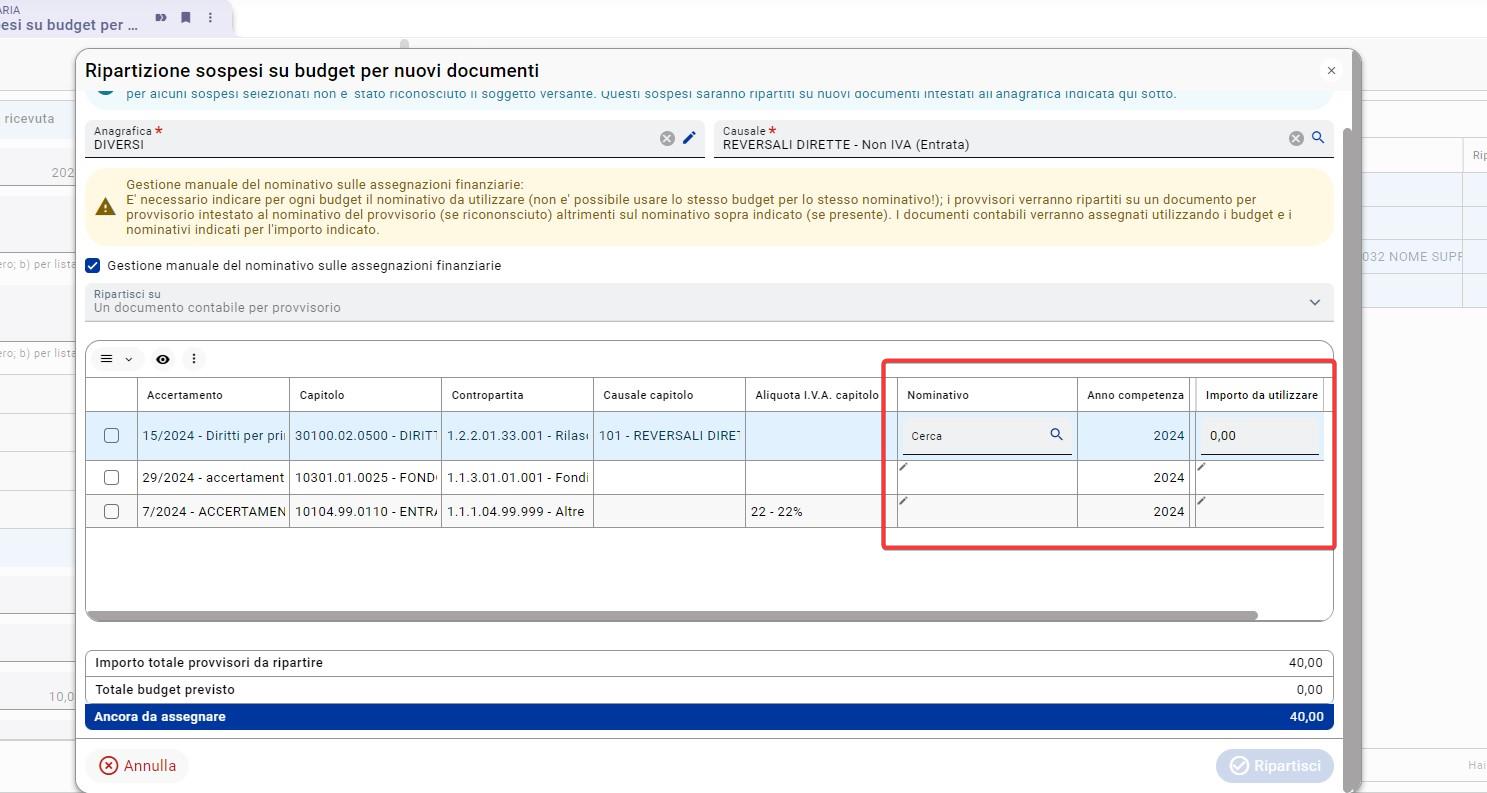Viewport: 1487px width, 793px height.
Task: Click cell 10301.01.0025 - FOND
Action: (x=365, y=478)
